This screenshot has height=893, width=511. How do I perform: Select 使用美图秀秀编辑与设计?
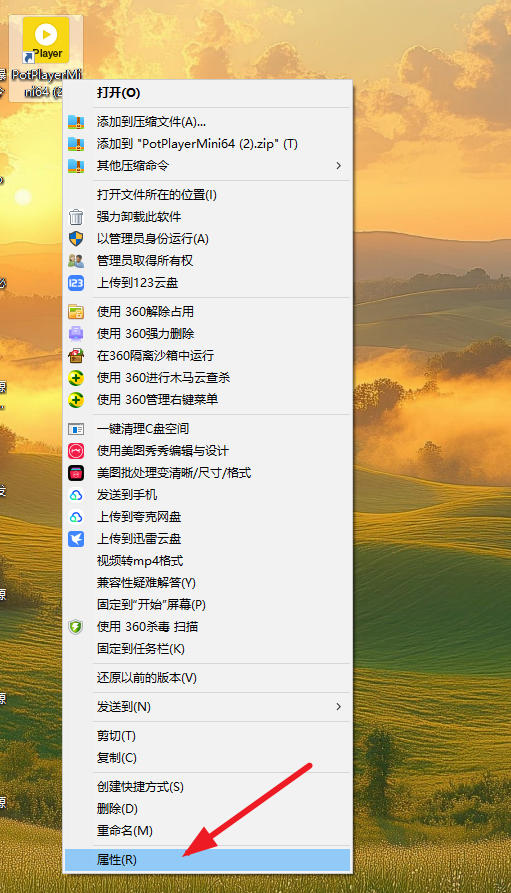tap(207, 451)
